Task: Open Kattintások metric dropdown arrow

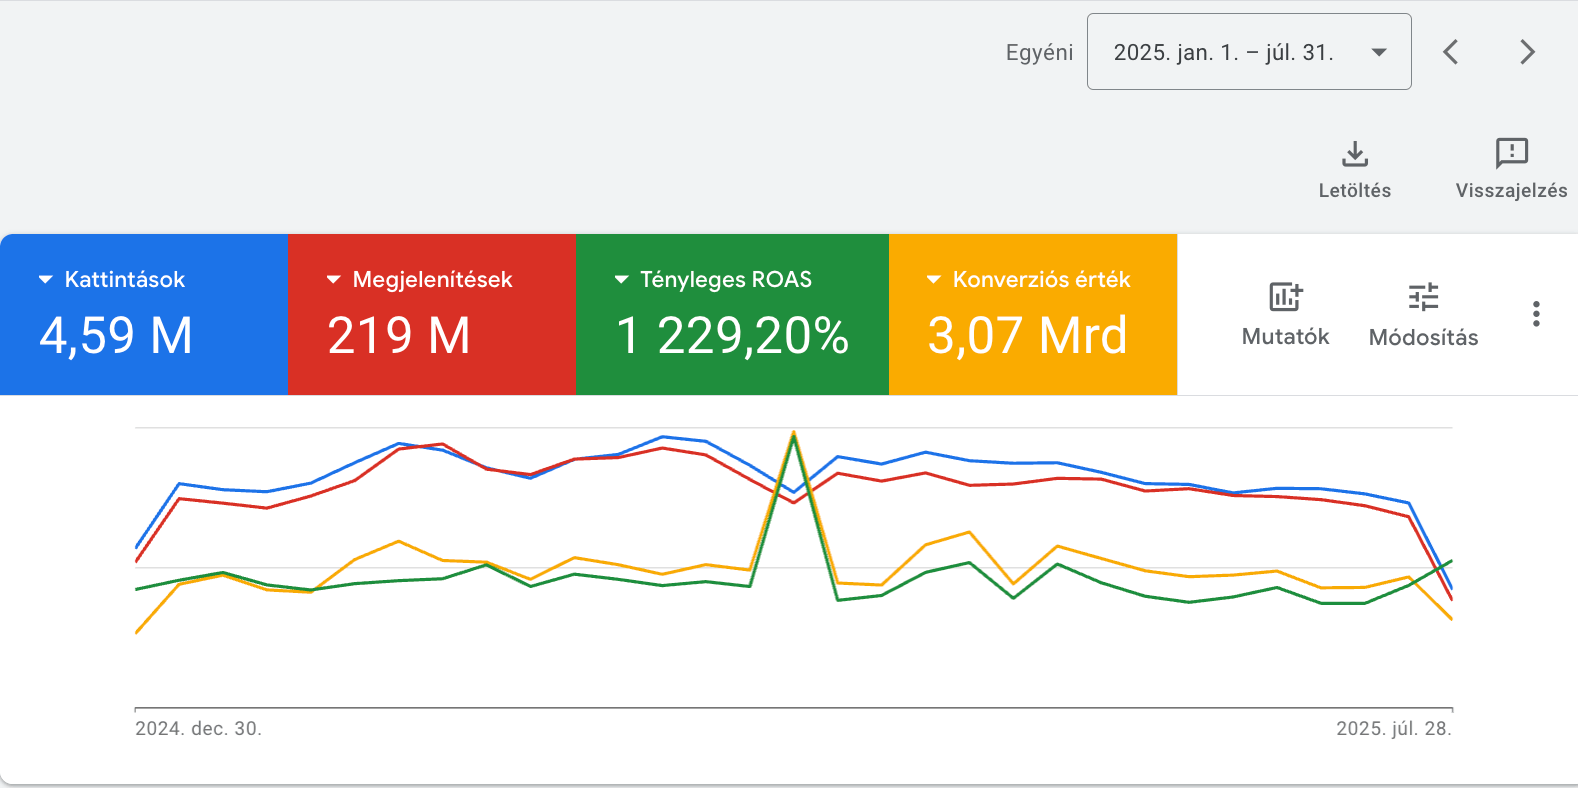Action: click(x=45, y=280)
